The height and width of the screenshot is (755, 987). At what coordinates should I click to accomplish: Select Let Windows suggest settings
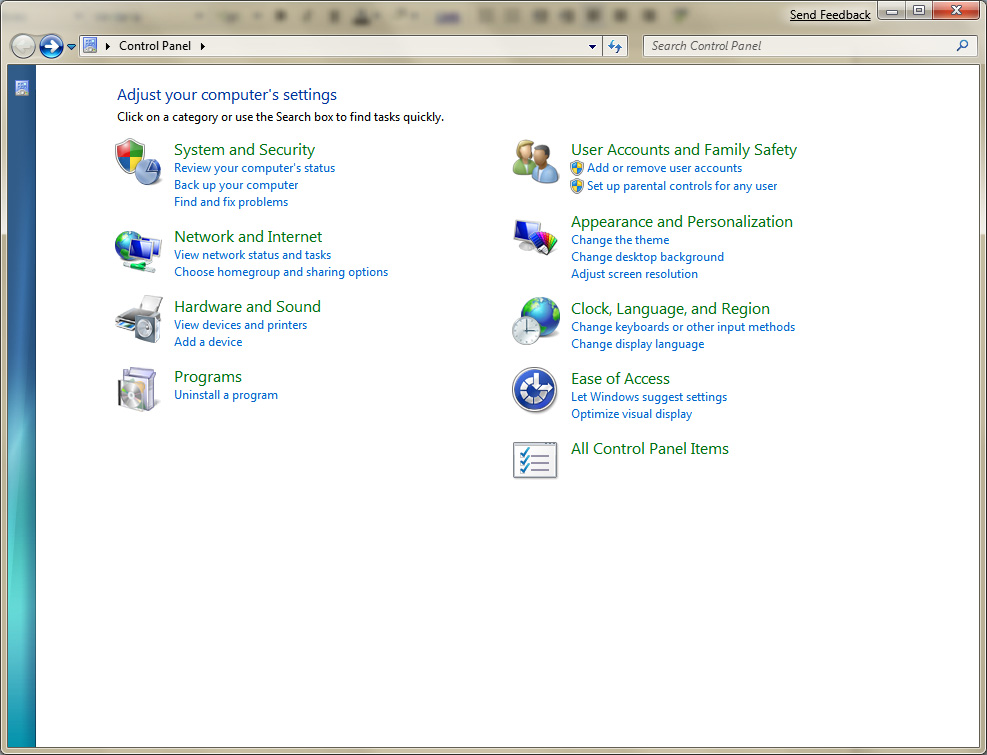648,397
